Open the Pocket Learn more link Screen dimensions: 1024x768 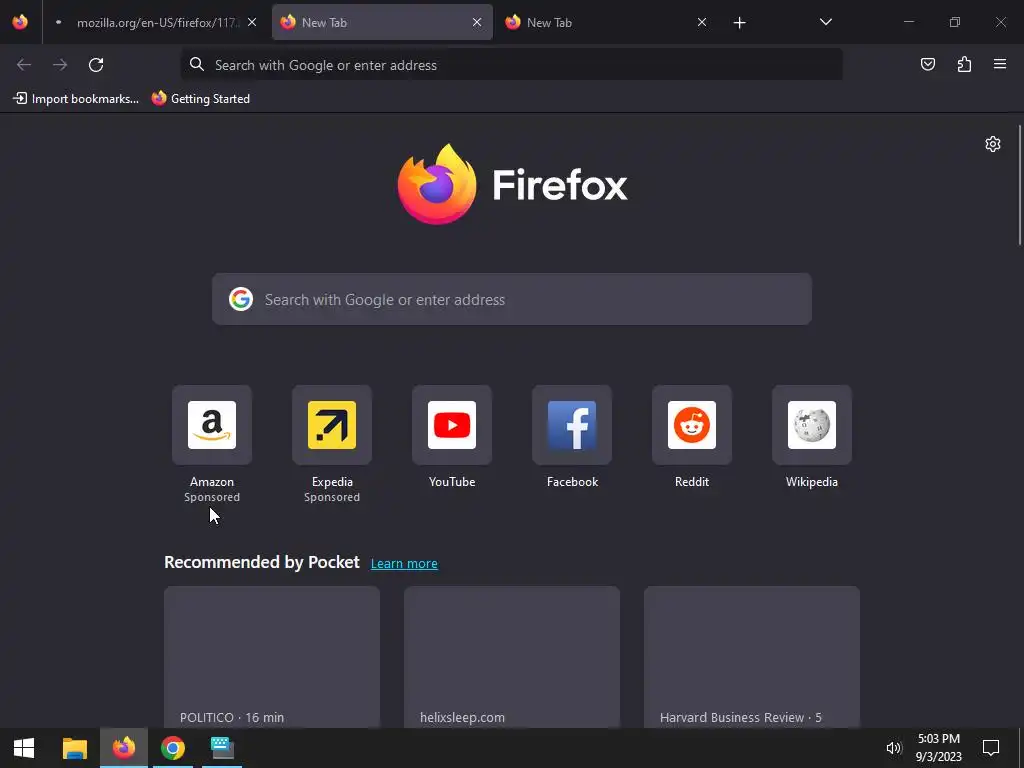[404, 564]
